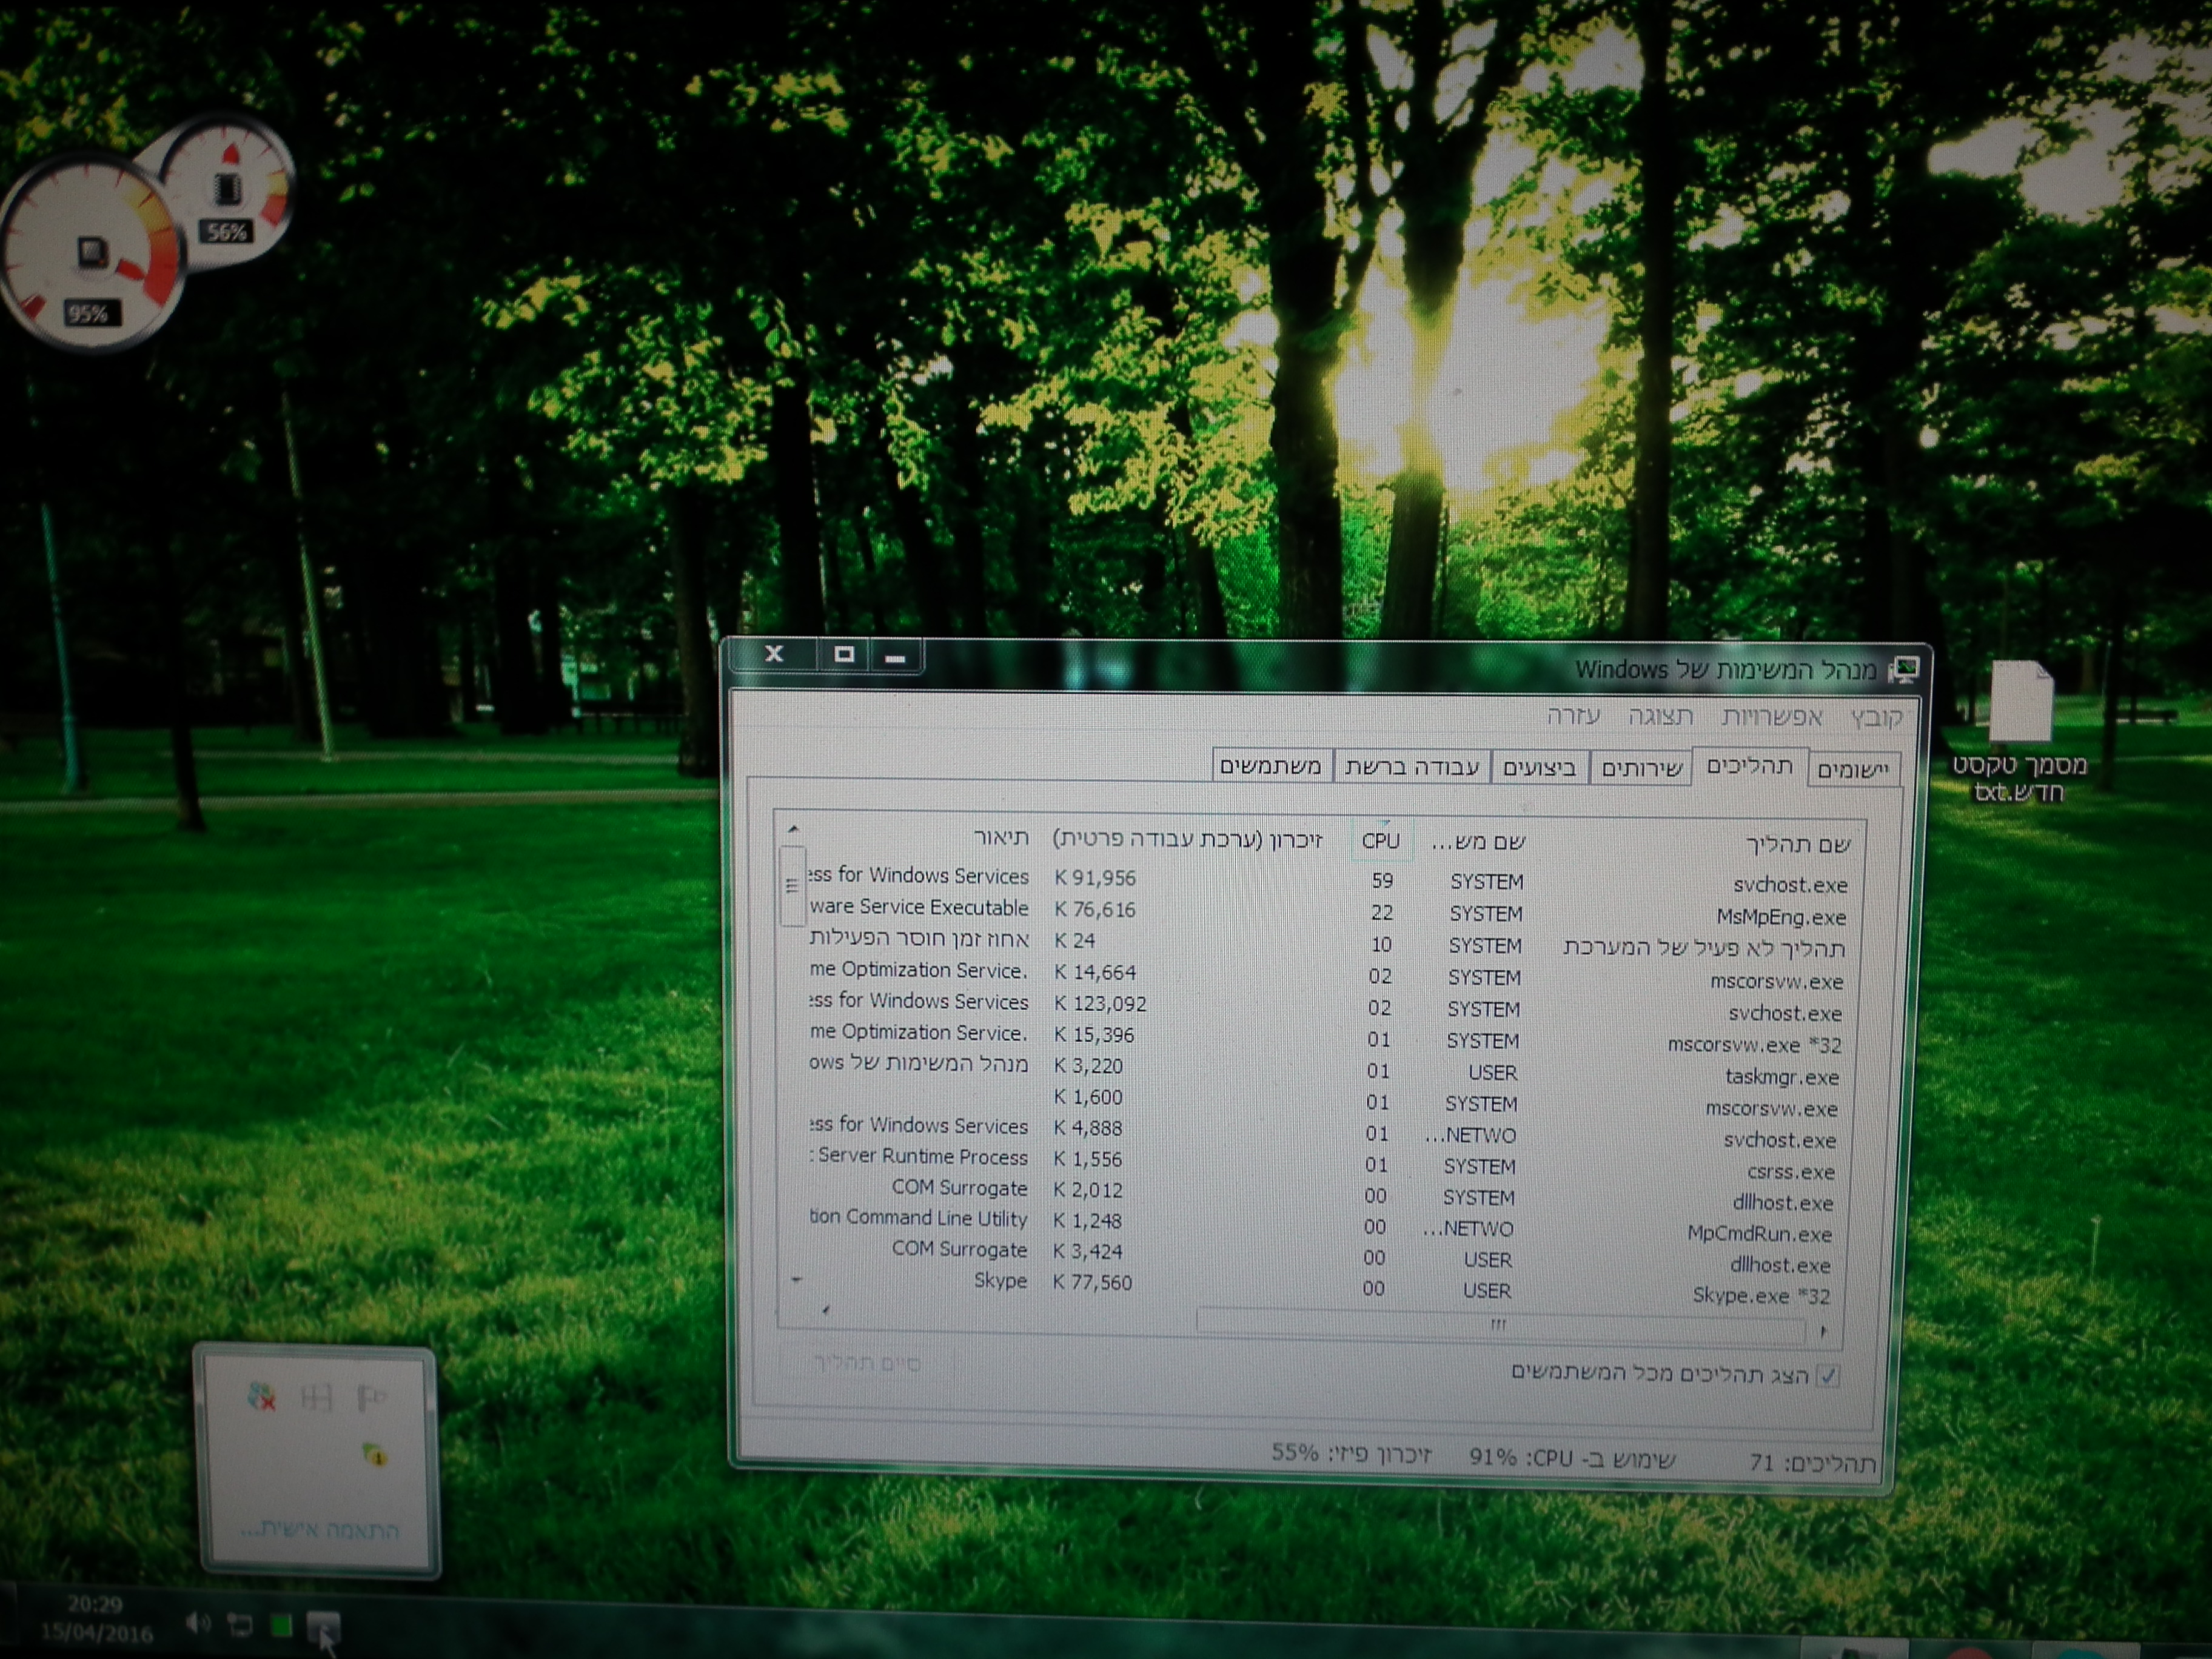This screenshot has height=1659, width=2212.
Task: Click the memory value K 123,092
Action: point(1100,1003)
